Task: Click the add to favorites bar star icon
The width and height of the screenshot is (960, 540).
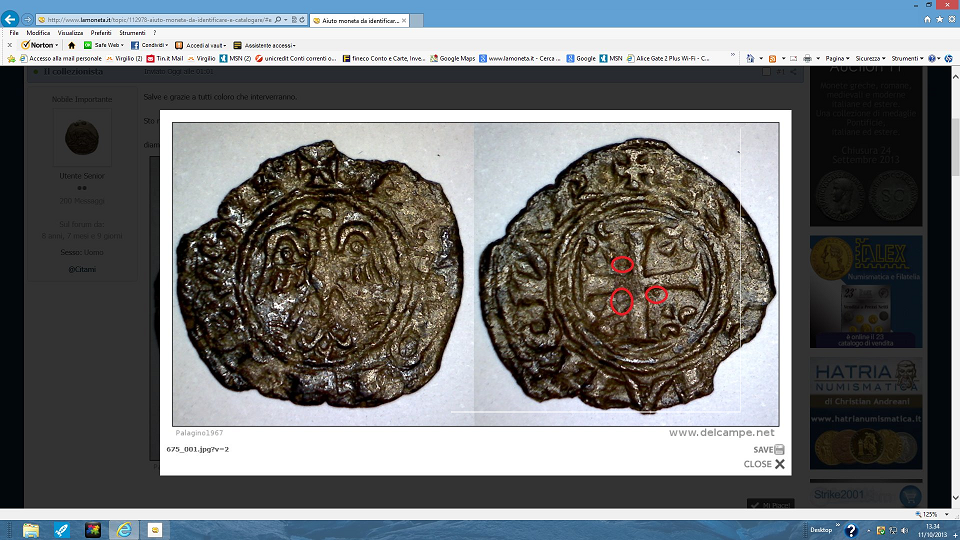Action: 11,59
